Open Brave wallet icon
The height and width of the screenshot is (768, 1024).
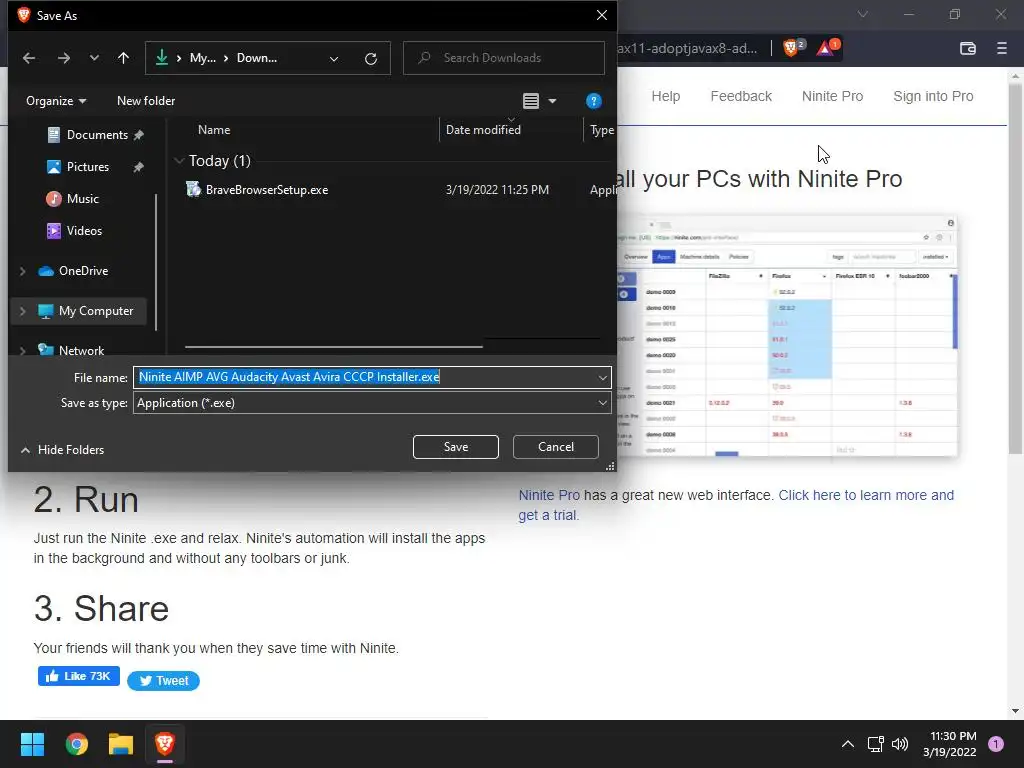968,48
